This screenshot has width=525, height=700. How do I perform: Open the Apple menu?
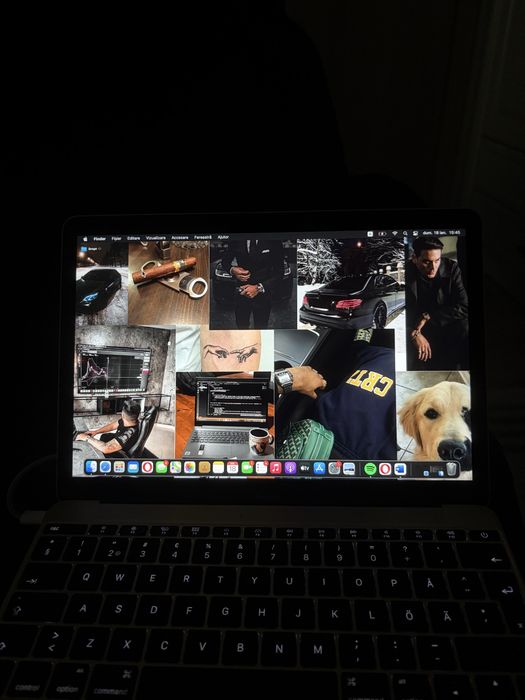(85, 239)
